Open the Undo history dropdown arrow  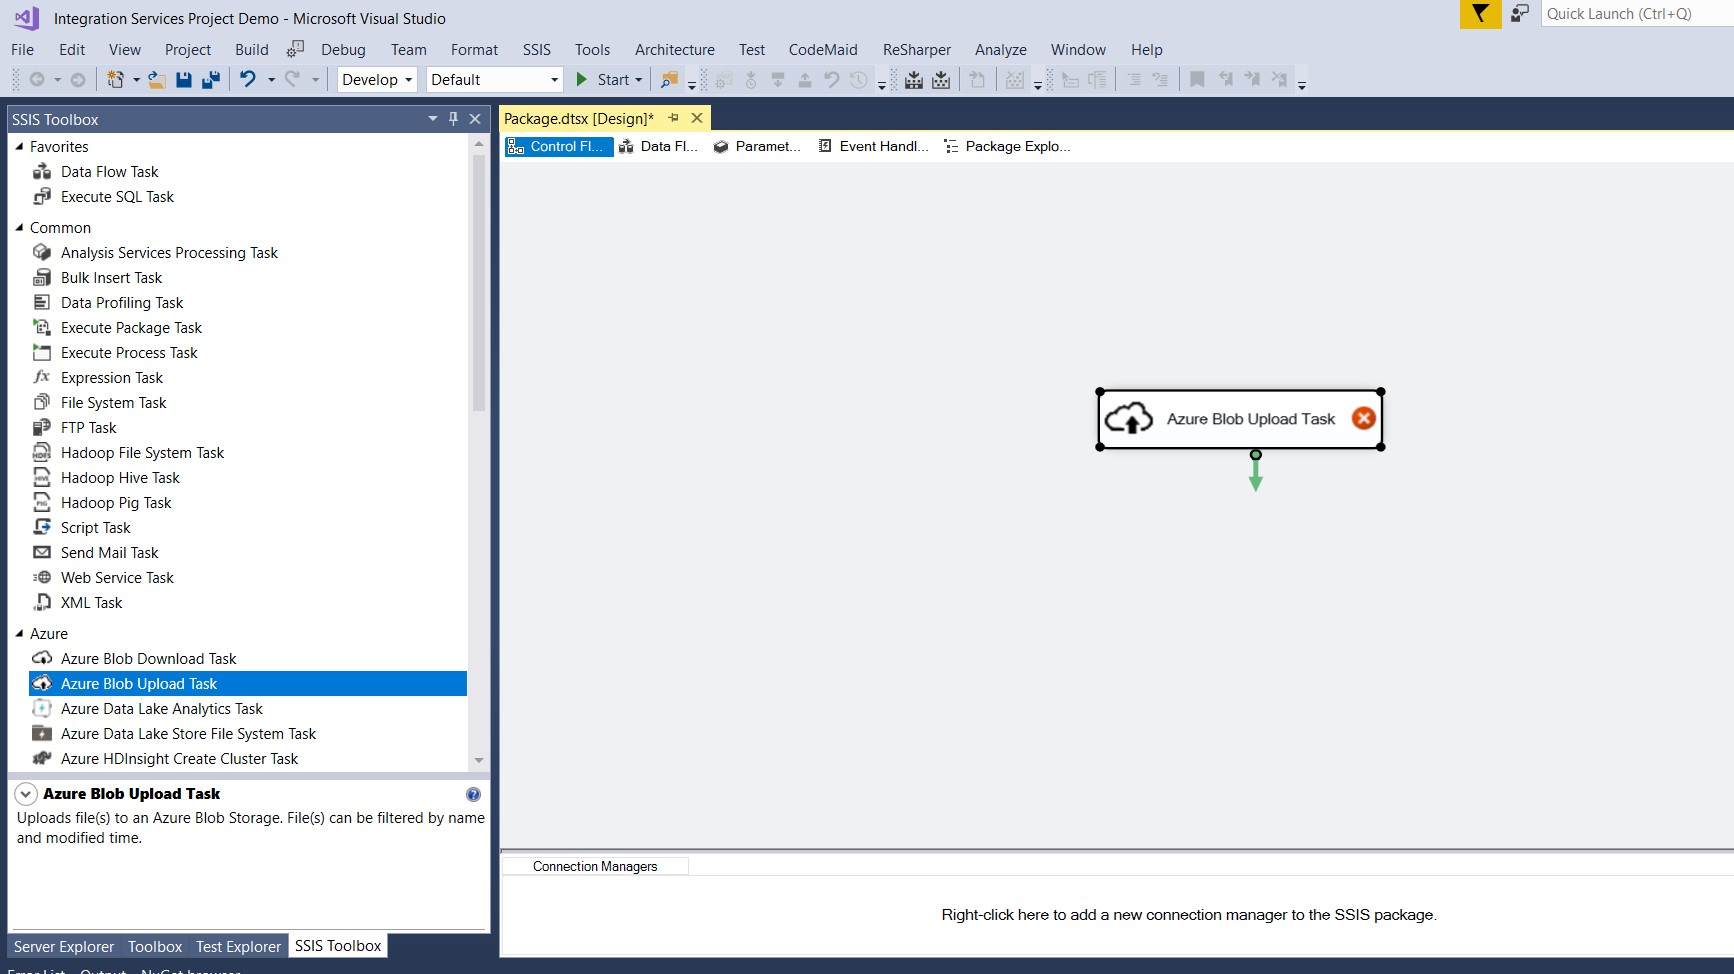click(x=271, y=80)
